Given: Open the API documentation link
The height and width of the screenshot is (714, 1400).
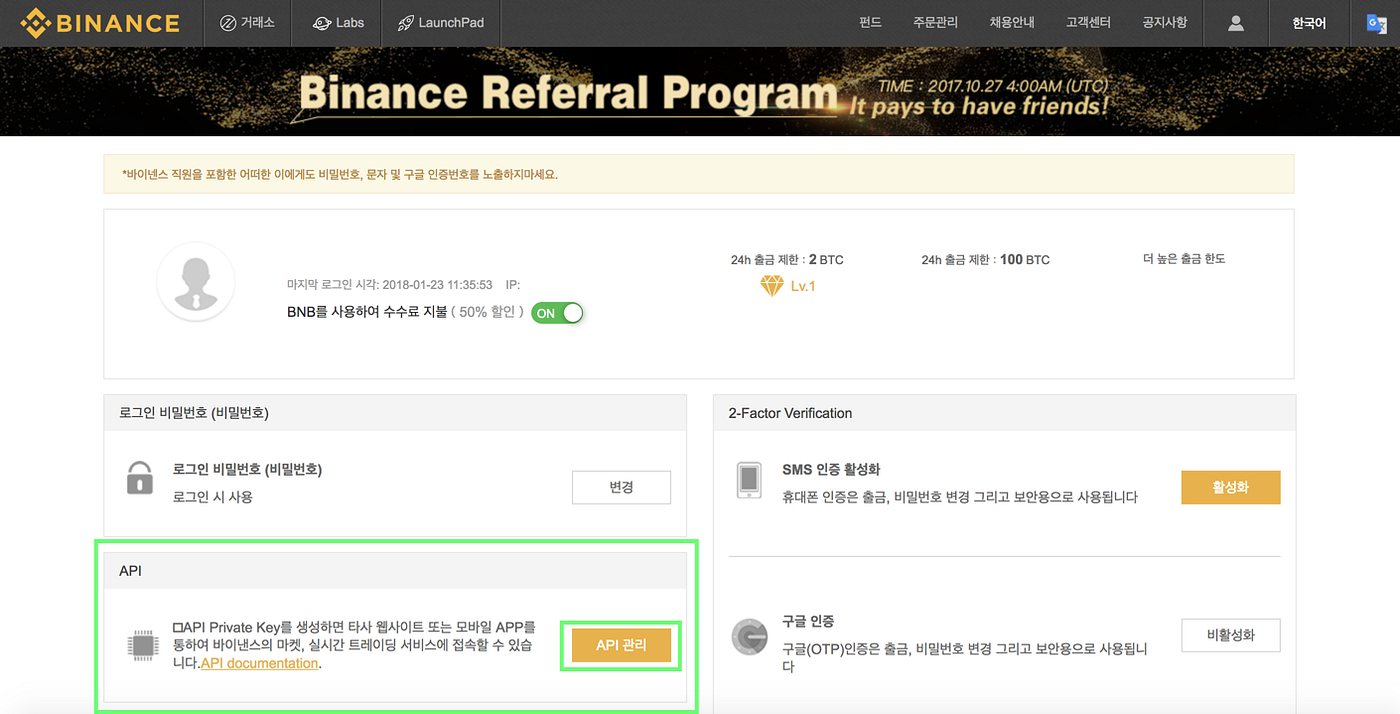Looking at the screenshot, I should [259, 663].
